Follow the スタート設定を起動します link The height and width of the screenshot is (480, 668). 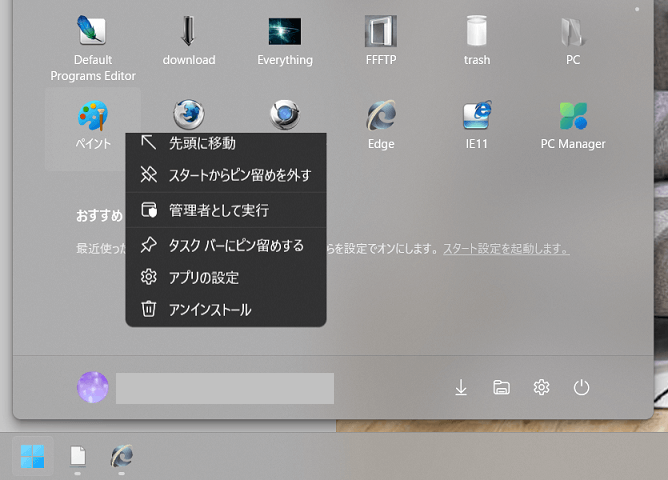(506, 249)
